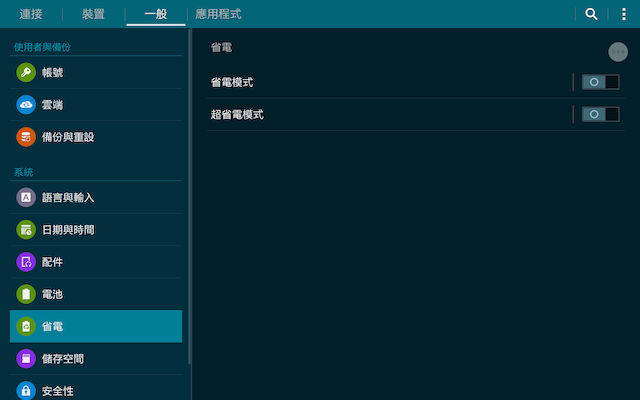This screenshot has height=400, width=640.
Task: Open the 語言與輸入 label
Action: coord(68,198)
